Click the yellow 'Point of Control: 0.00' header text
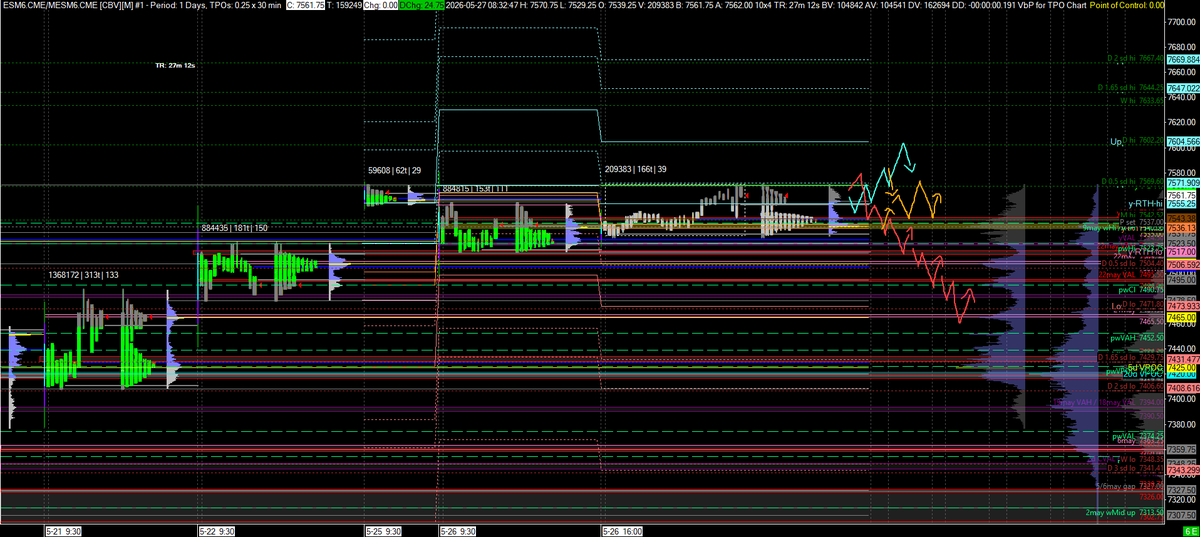1200x537 pixels. point(1128,5)
